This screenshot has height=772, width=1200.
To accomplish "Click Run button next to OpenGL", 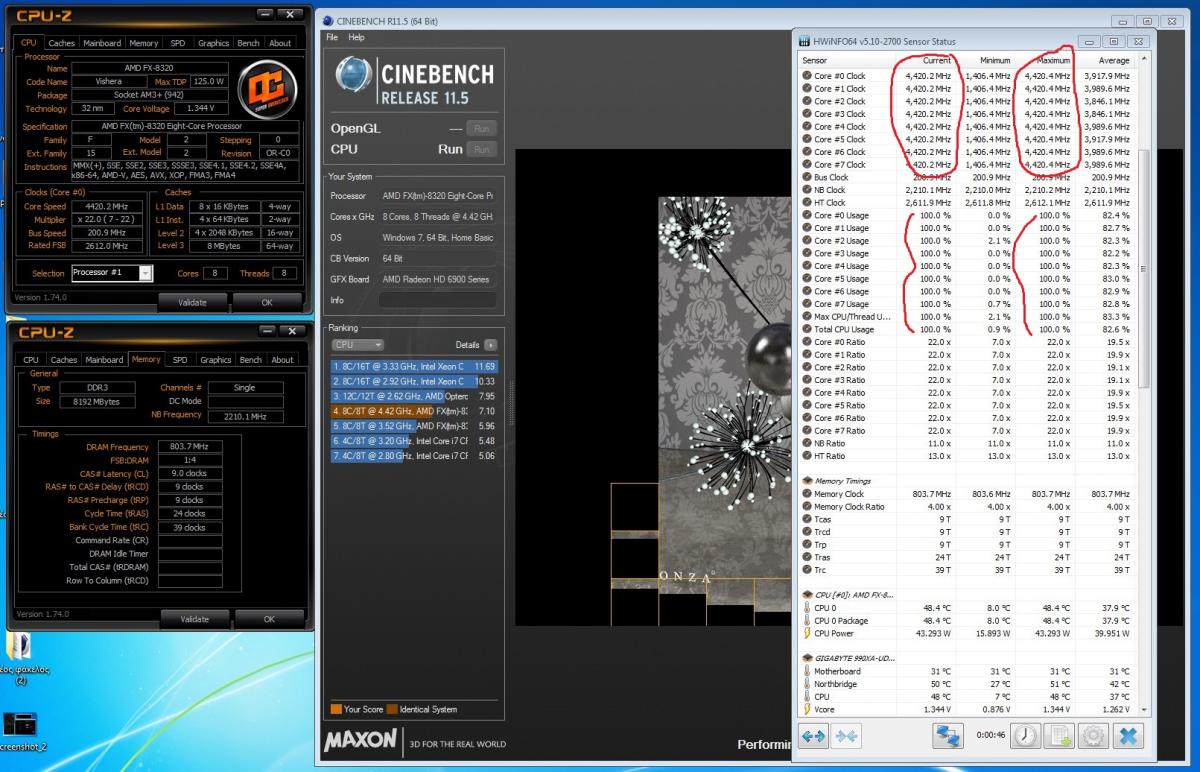I will 482,129.
